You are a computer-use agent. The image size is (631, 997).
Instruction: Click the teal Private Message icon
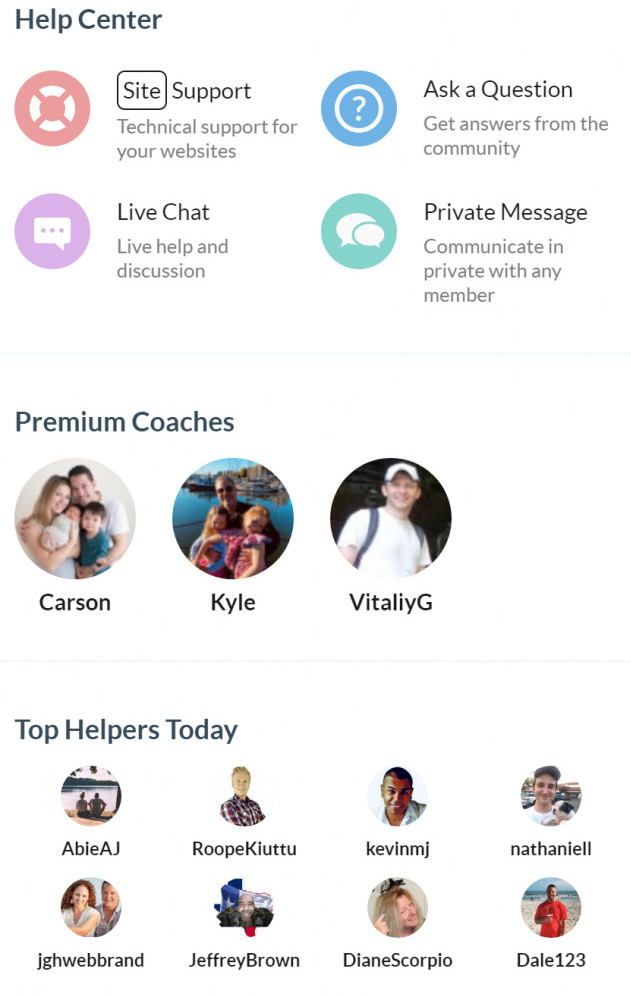click(x=359, y=231)
